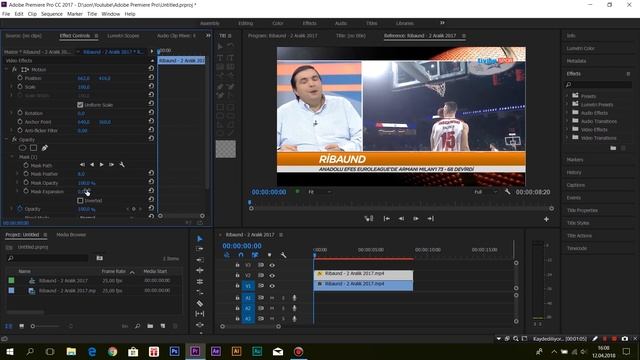Select the free draw bezier pen mask tool
The image size is (640, 360).
tap(44, 148)
